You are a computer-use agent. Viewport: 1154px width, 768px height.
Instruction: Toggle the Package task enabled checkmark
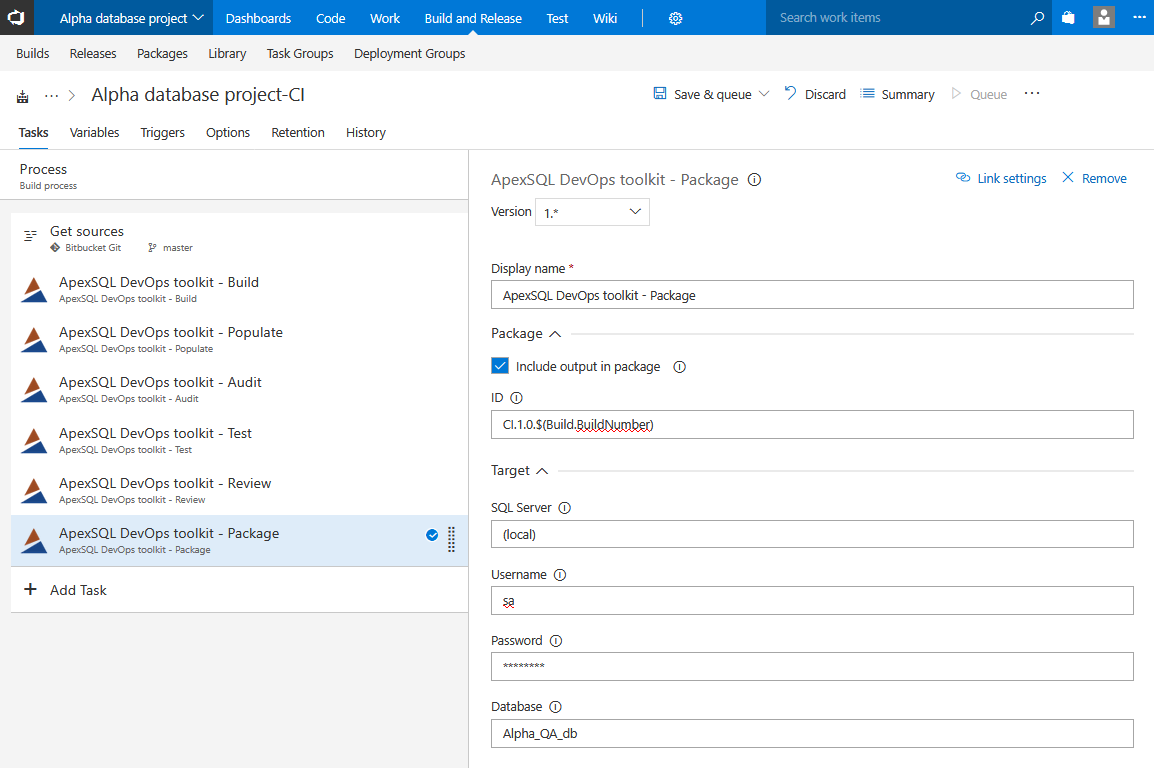(x=432, y=535)
